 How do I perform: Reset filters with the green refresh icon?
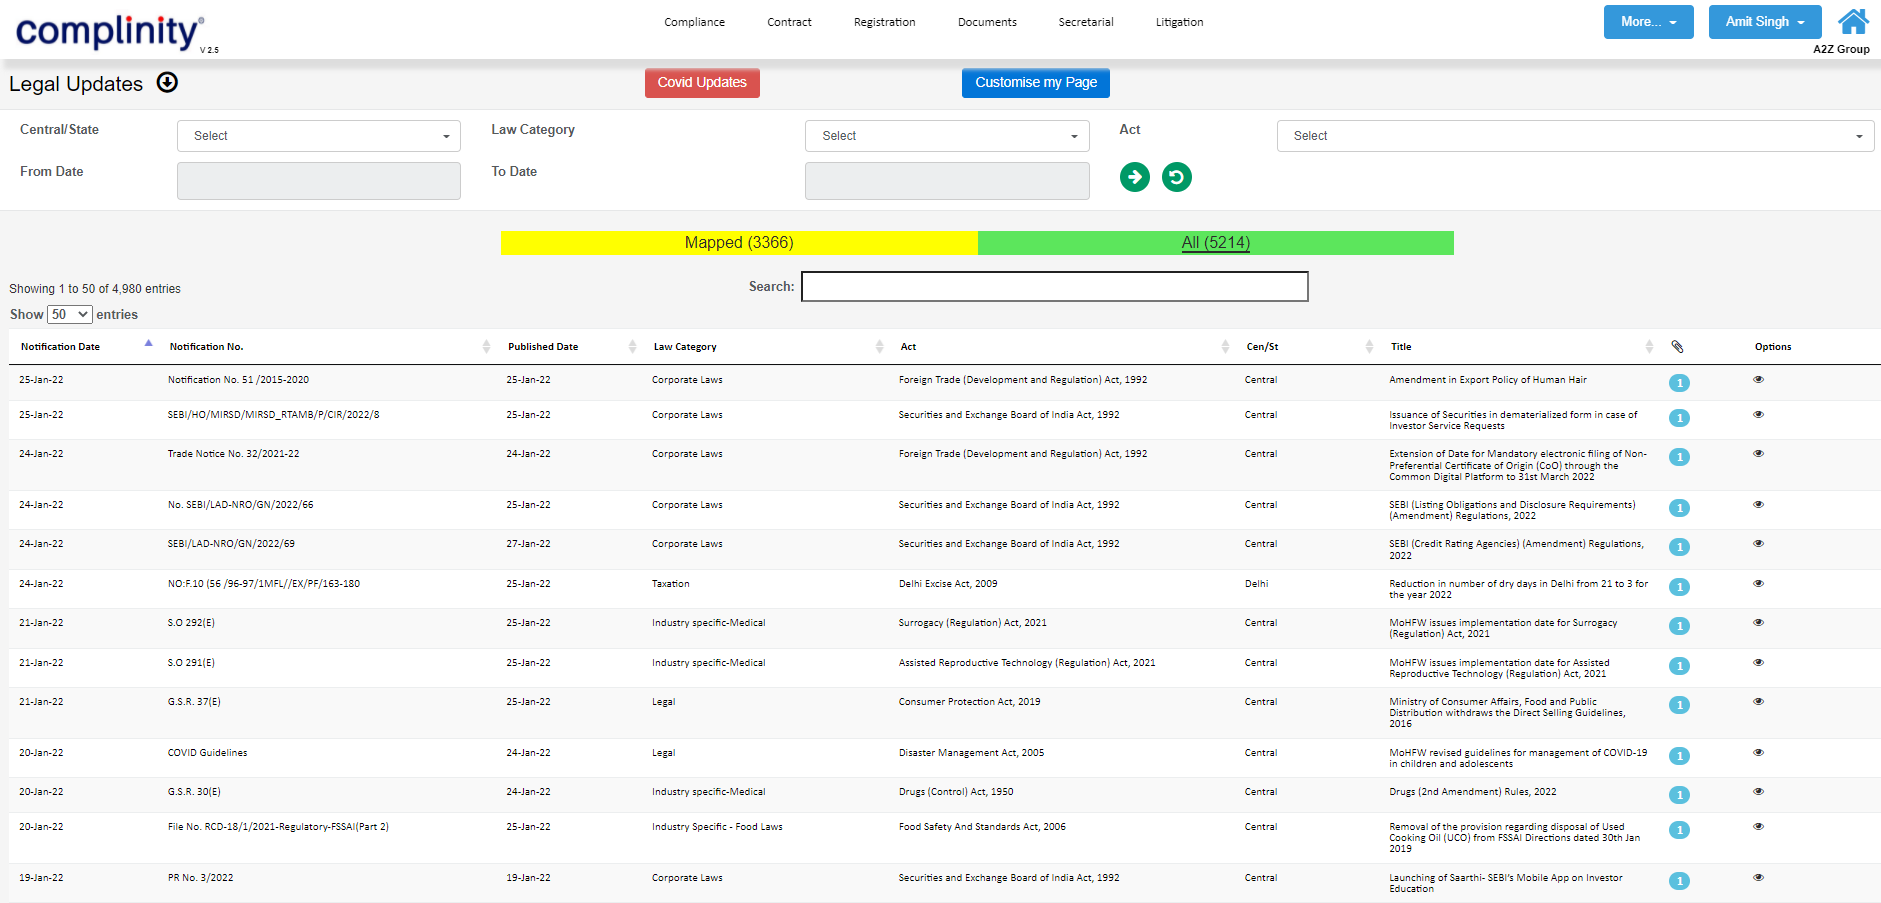pos(1177,177)
